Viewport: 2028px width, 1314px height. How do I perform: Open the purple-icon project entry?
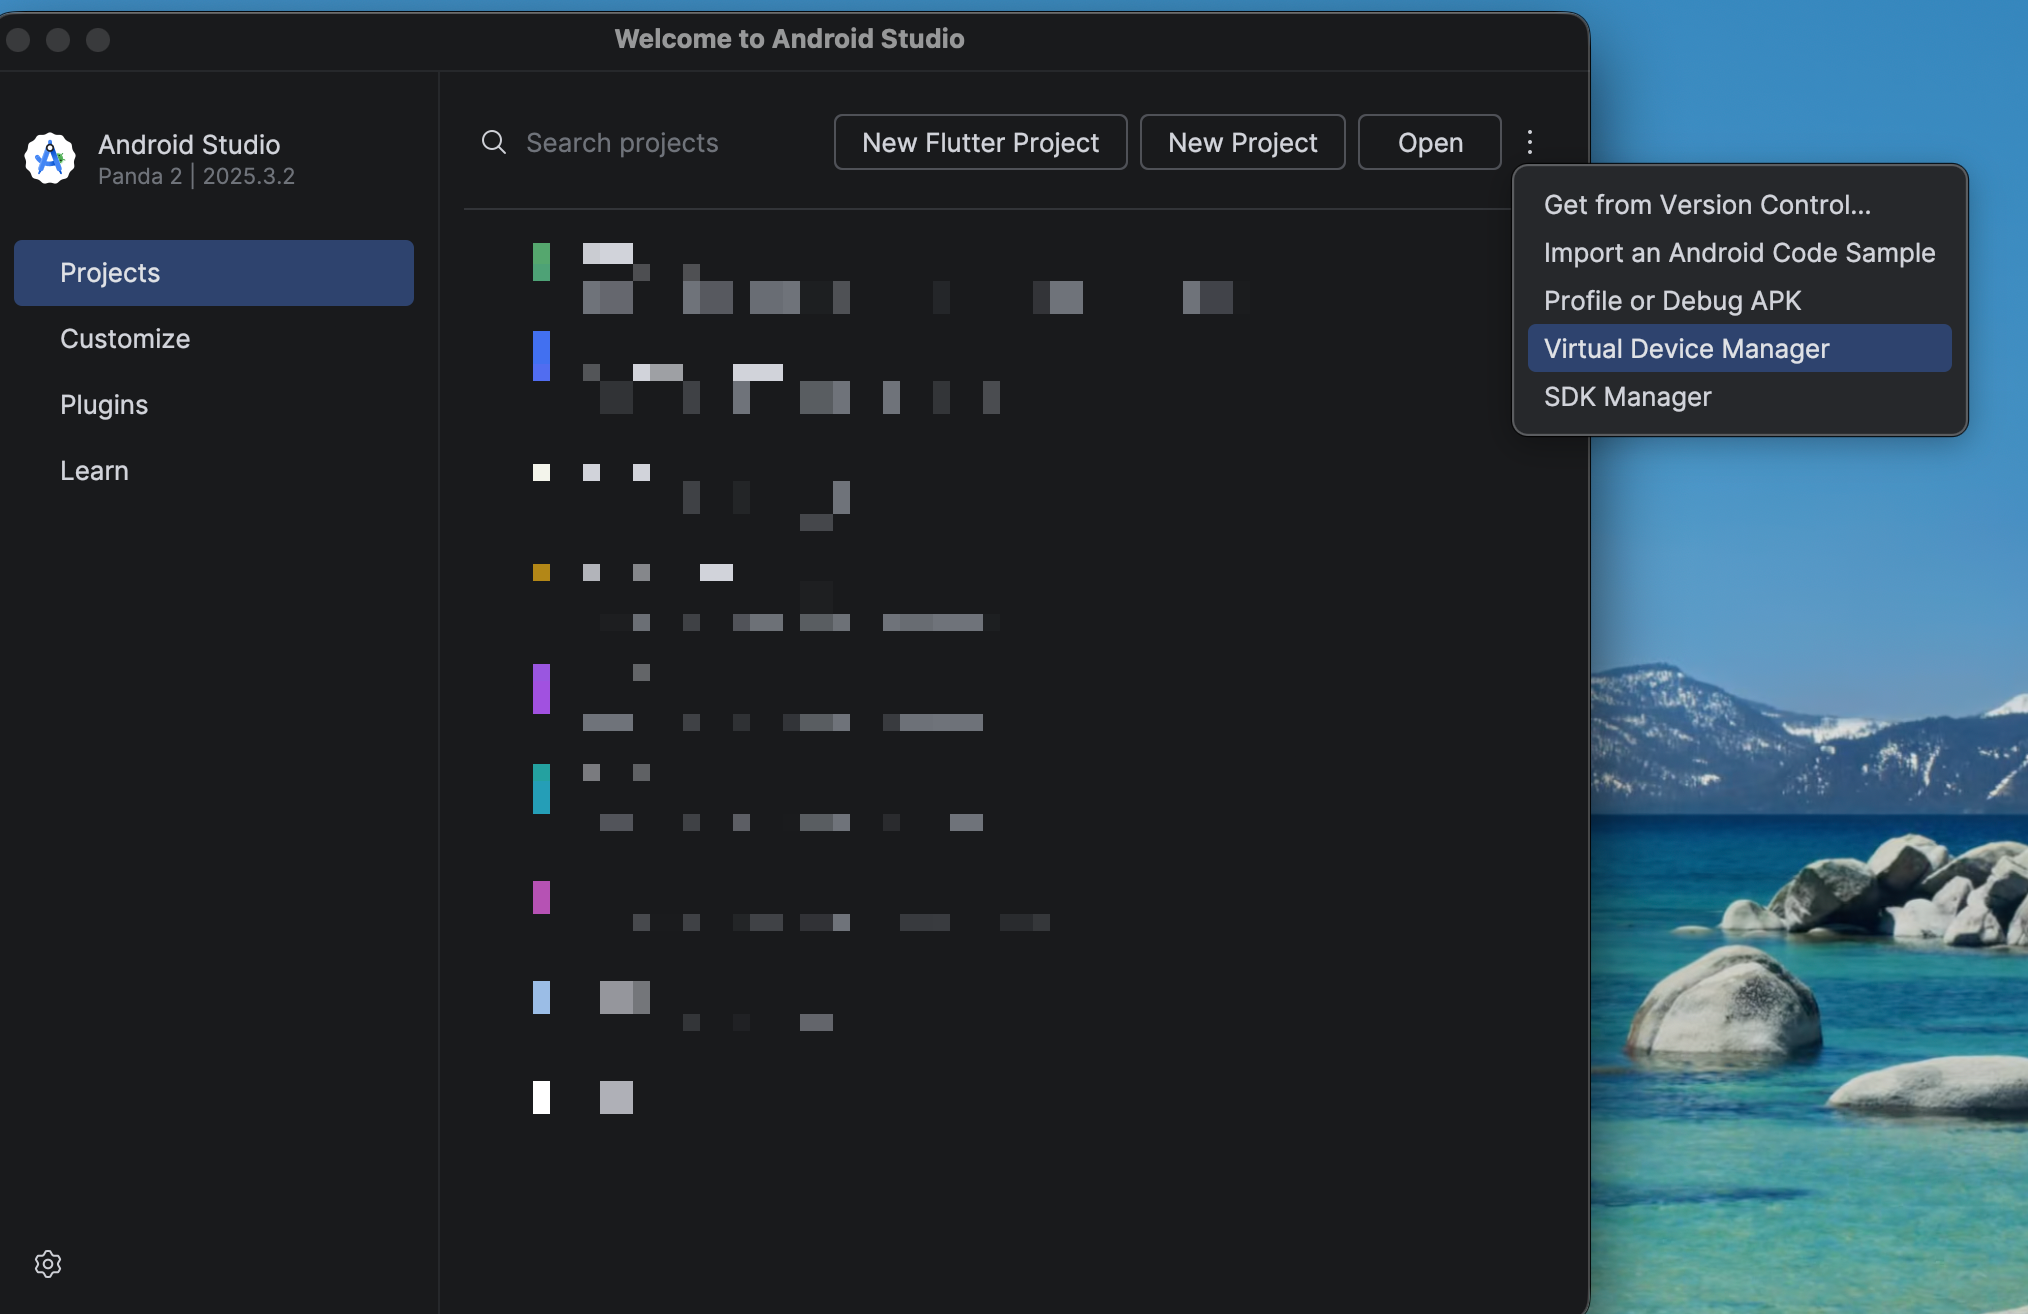click(x=541, y=689)
